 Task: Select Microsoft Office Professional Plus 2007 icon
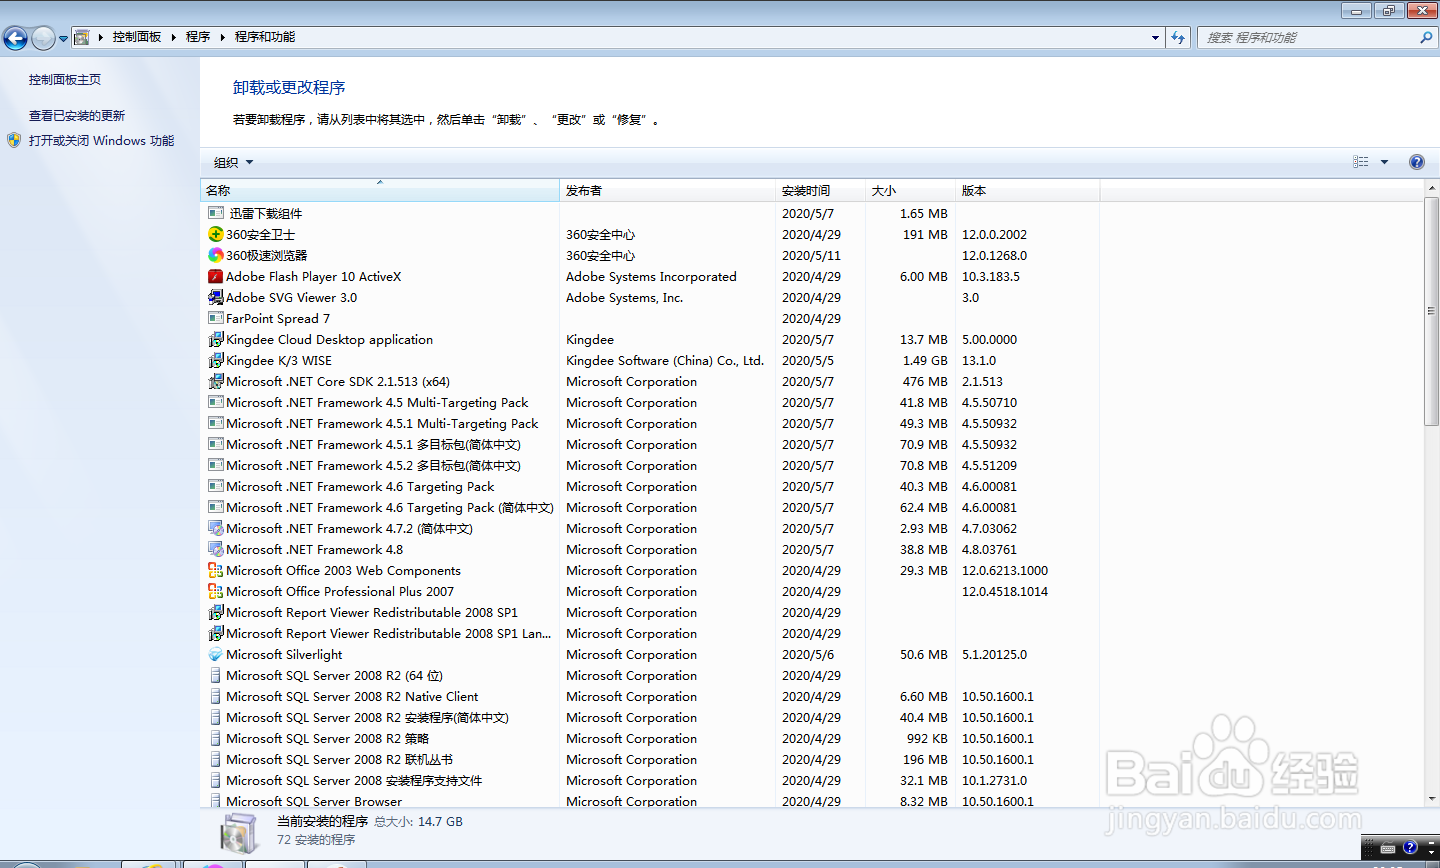(x=216, y=591)
